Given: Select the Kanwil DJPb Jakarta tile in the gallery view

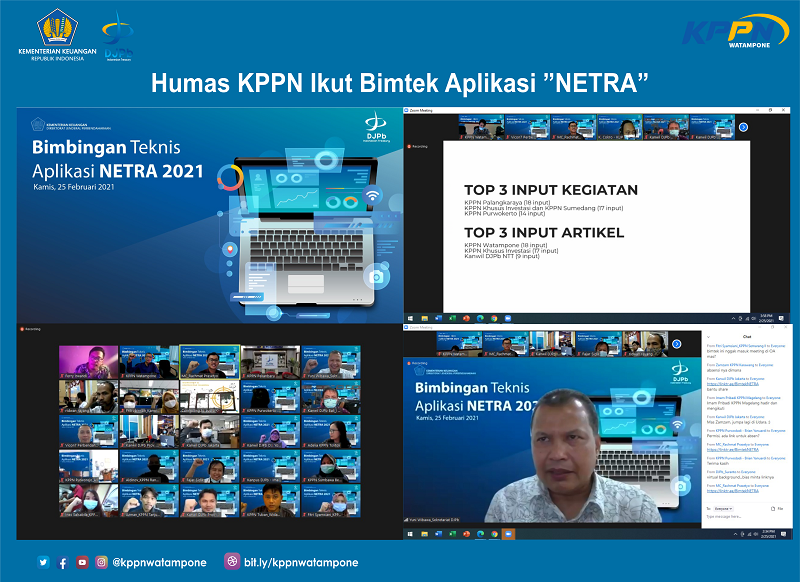Looking at the screenshot, I should click(210, 432).
